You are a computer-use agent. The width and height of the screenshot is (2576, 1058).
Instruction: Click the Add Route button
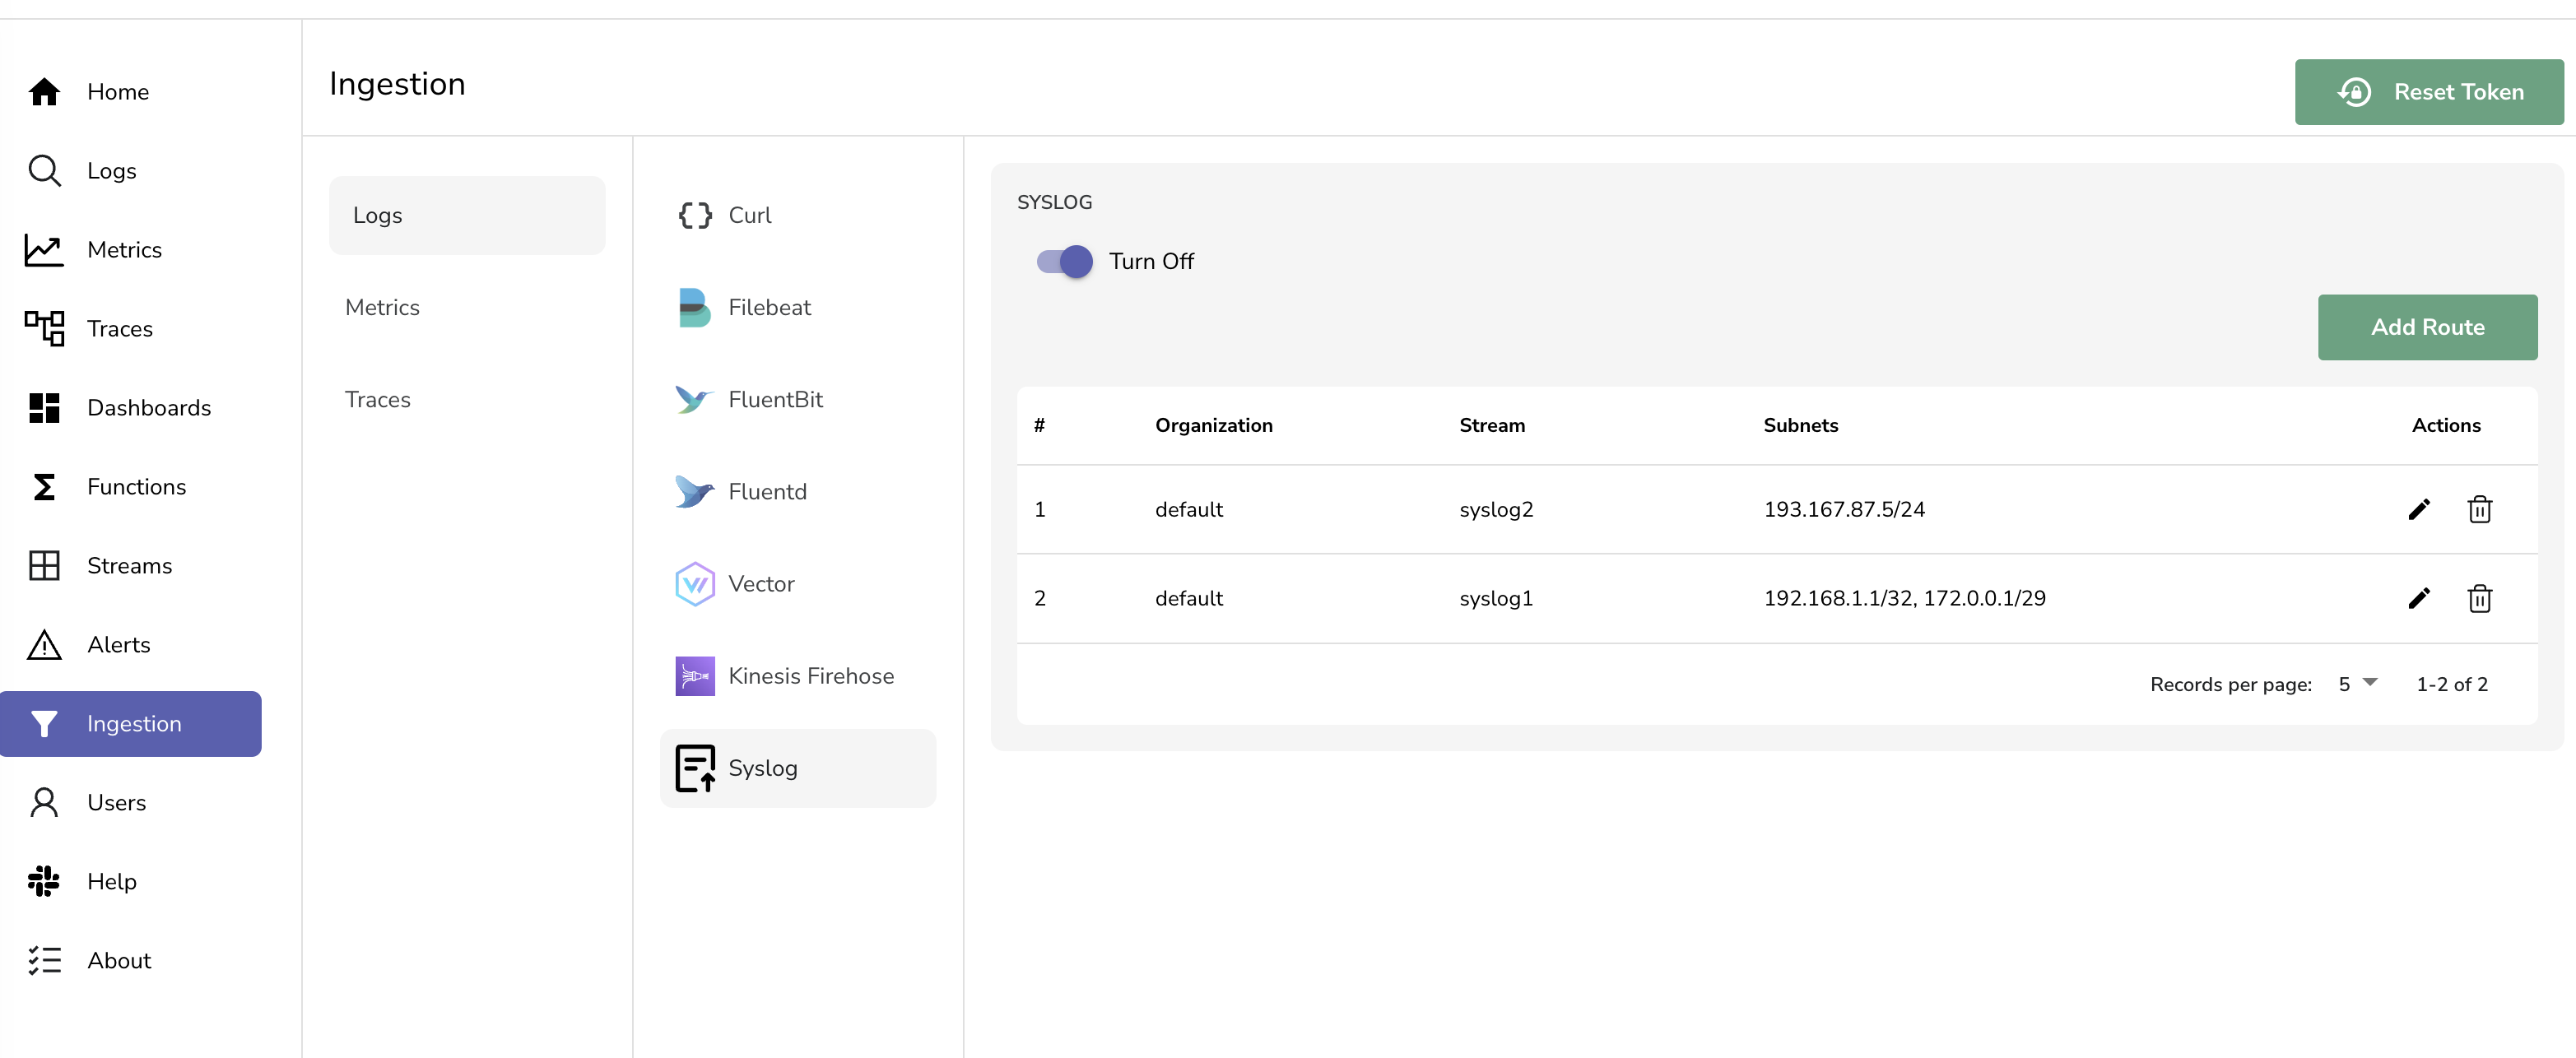coord(2426,327)
